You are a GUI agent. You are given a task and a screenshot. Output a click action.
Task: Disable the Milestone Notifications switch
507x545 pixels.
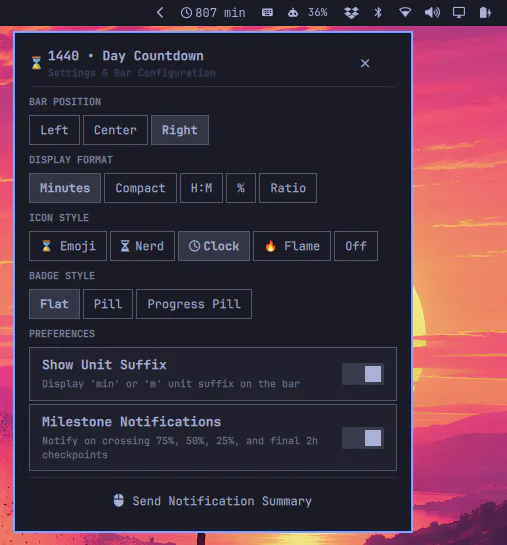pos(363,438)
